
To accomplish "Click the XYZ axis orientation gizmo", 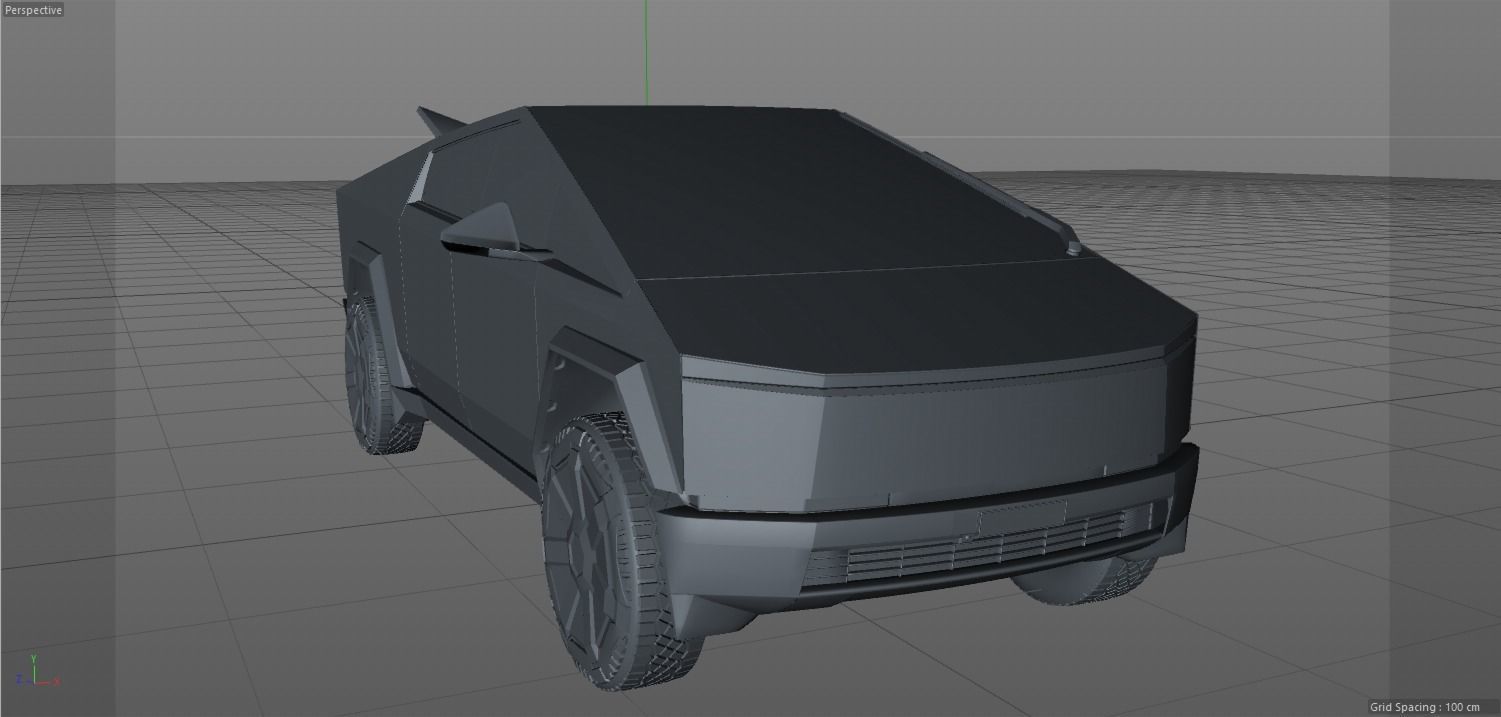I will tap(38, 671).
